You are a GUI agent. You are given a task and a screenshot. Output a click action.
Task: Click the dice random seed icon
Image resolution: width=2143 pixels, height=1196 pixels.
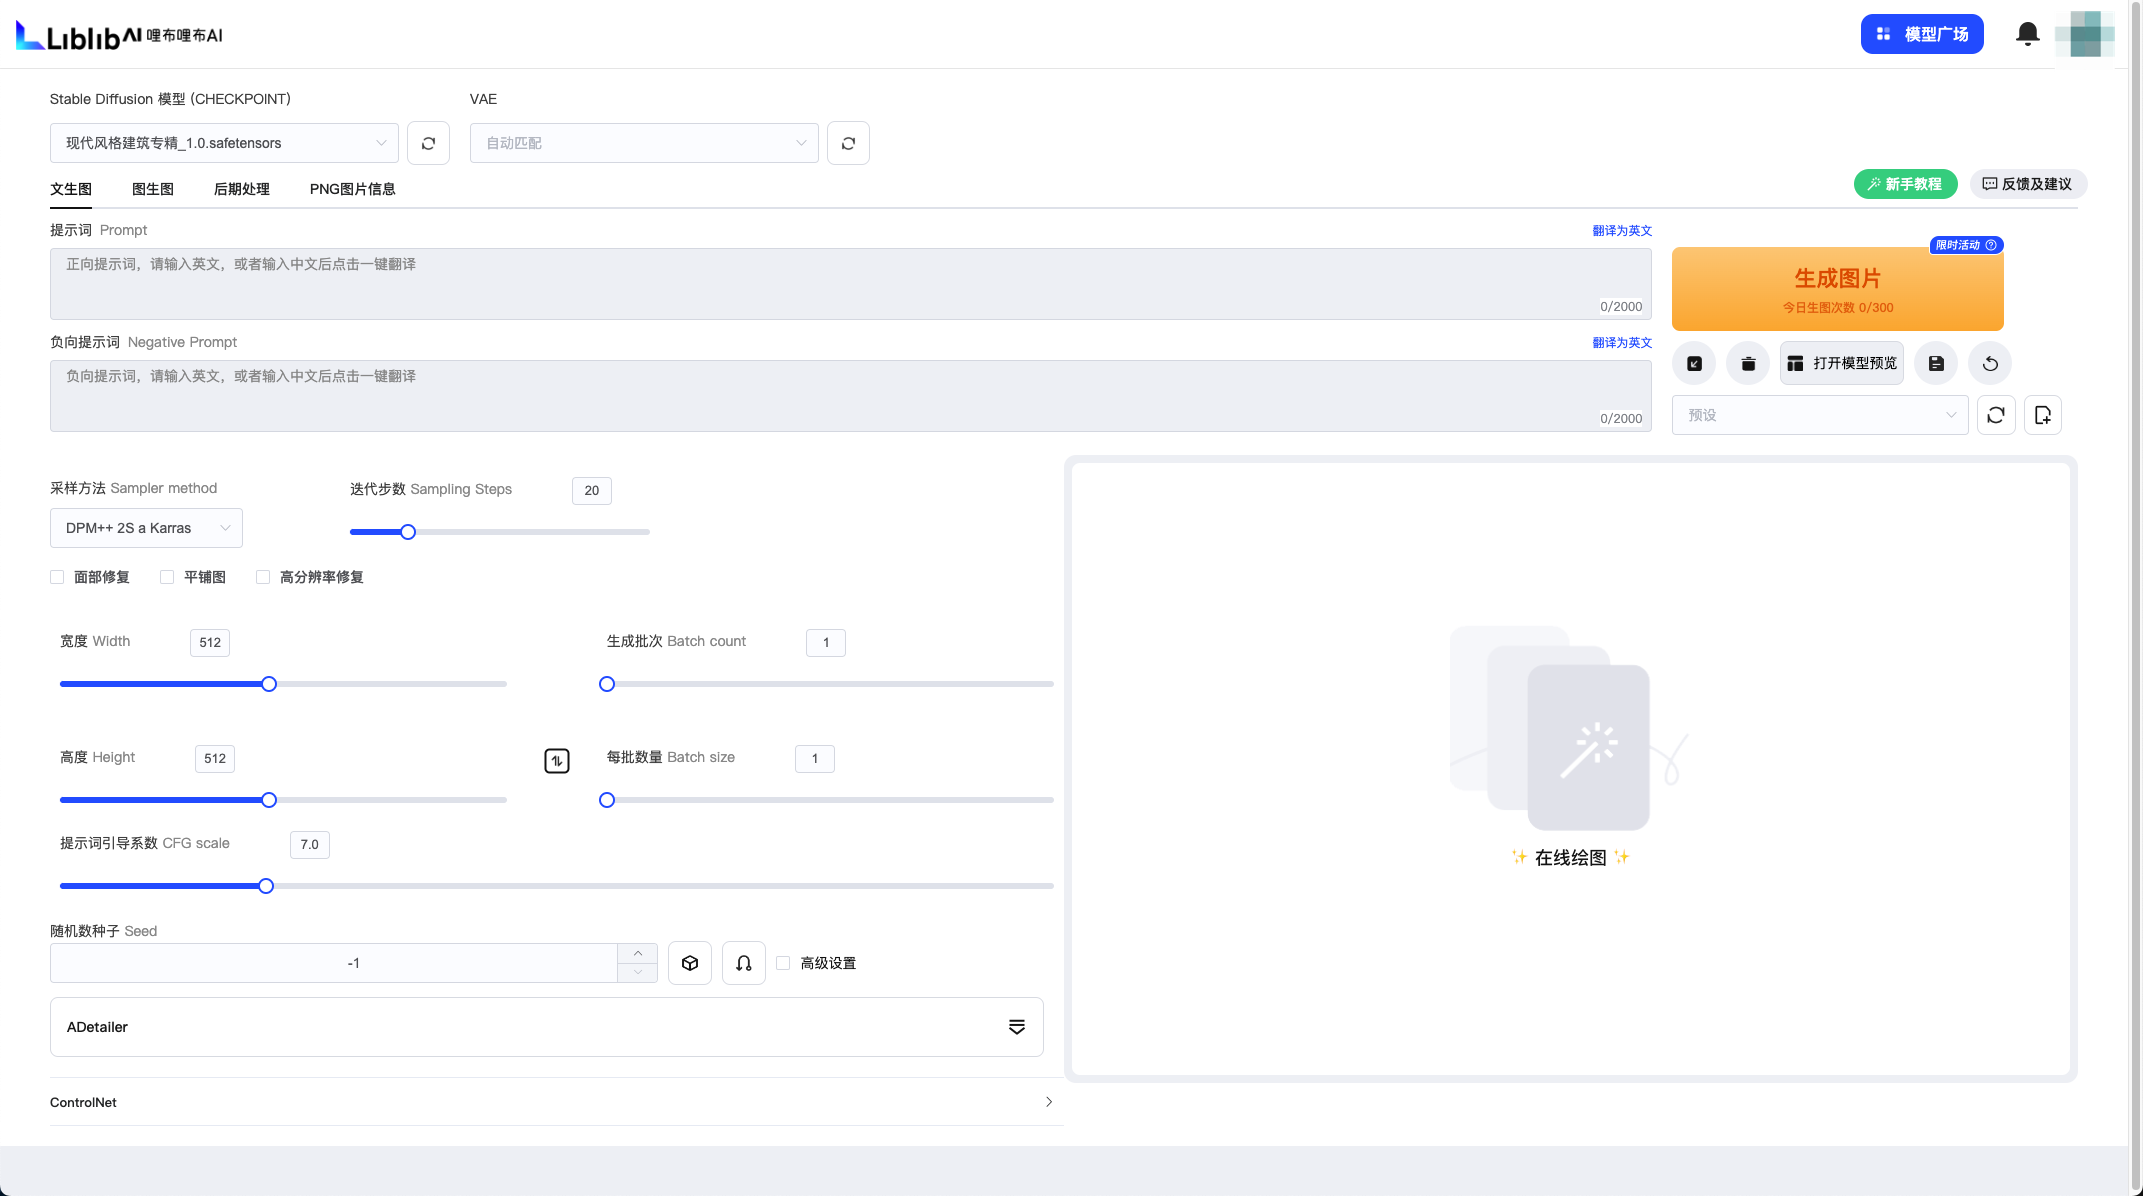[690, 963]
